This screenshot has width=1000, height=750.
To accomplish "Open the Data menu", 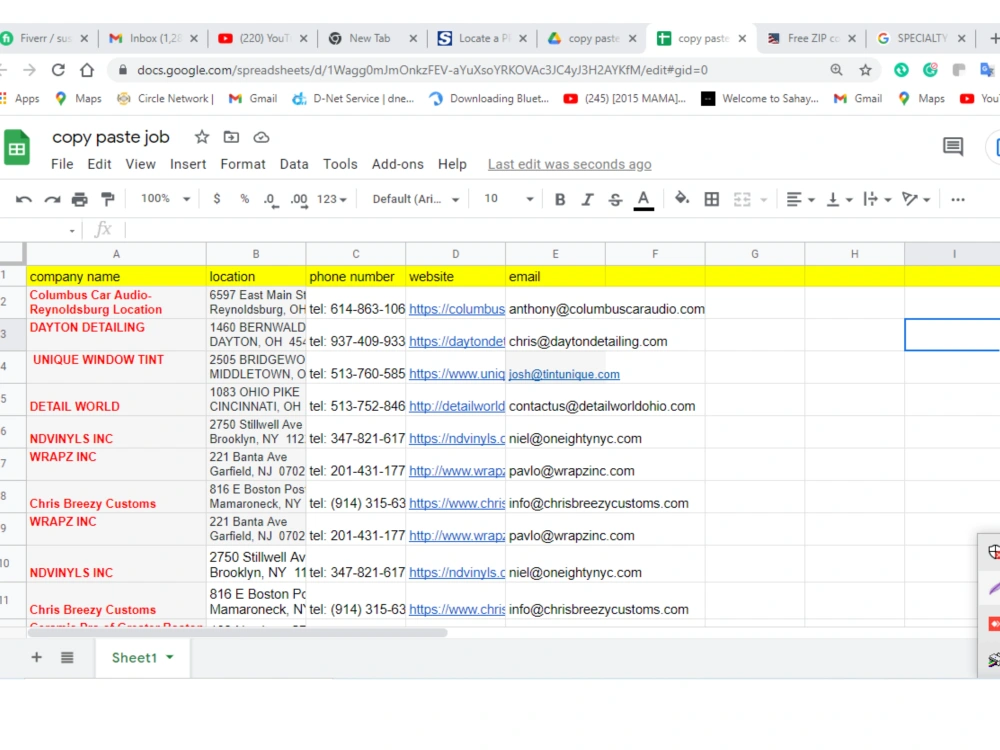I will [294, 165].
